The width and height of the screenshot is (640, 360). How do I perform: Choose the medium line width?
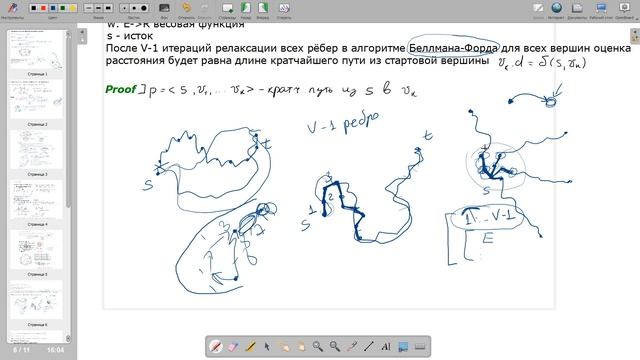98,8
